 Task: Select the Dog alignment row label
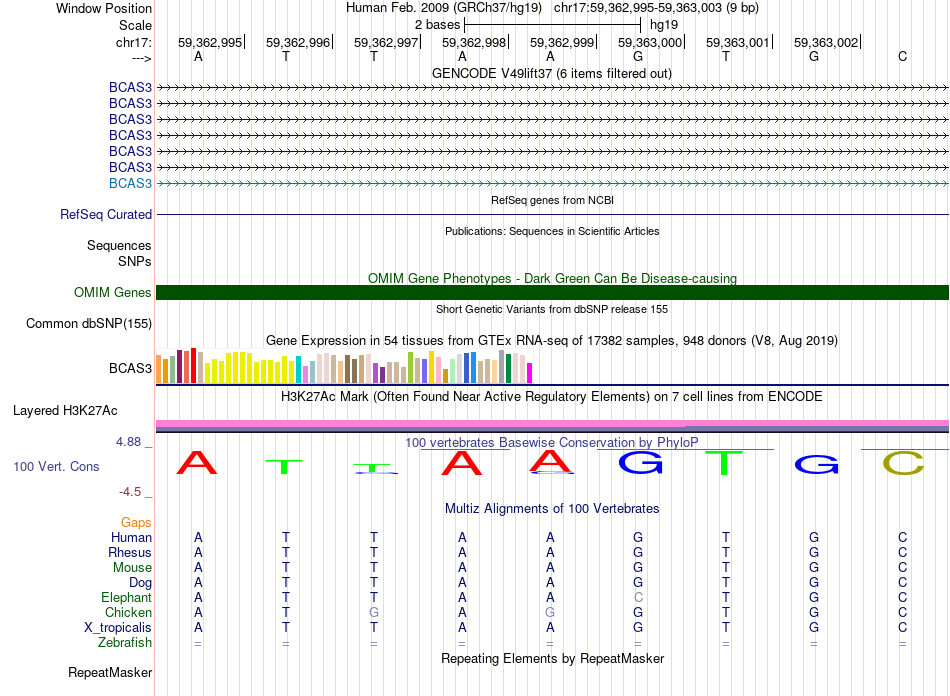pyautogui.click(x=140, y=583)
